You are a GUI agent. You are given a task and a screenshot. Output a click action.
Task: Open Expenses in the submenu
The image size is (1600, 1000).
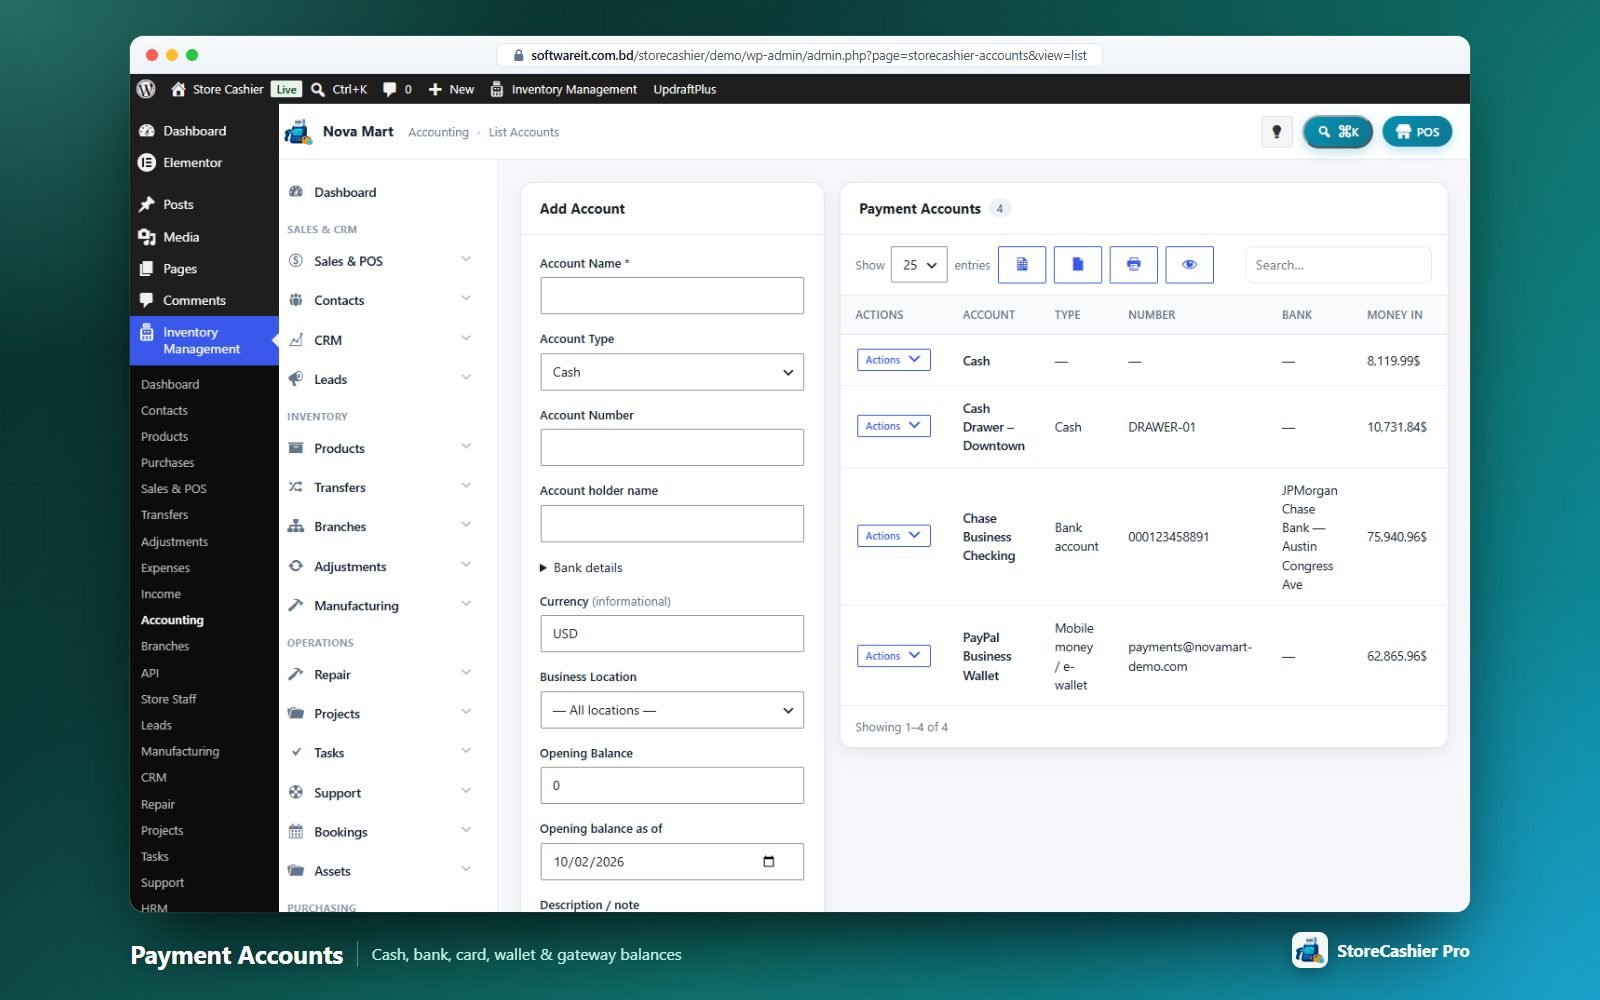165,568
